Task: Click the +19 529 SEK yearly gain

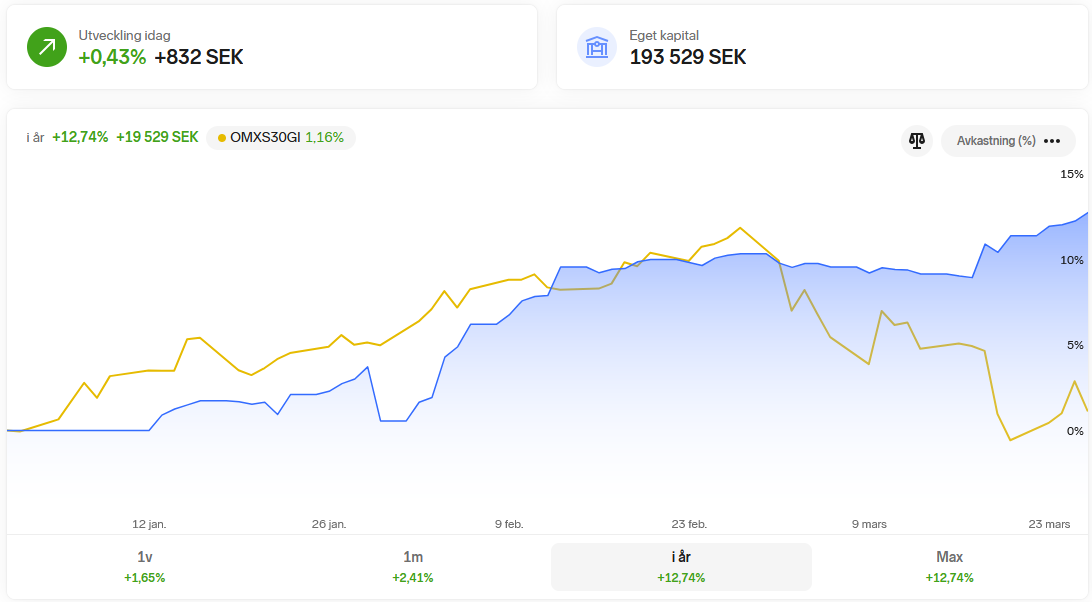Action: [x=157, y=138]
